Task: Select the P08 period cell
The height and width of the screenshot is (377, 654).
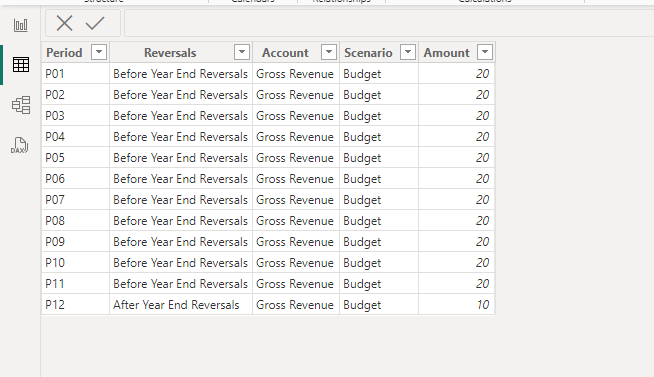Action: [75, 221]
